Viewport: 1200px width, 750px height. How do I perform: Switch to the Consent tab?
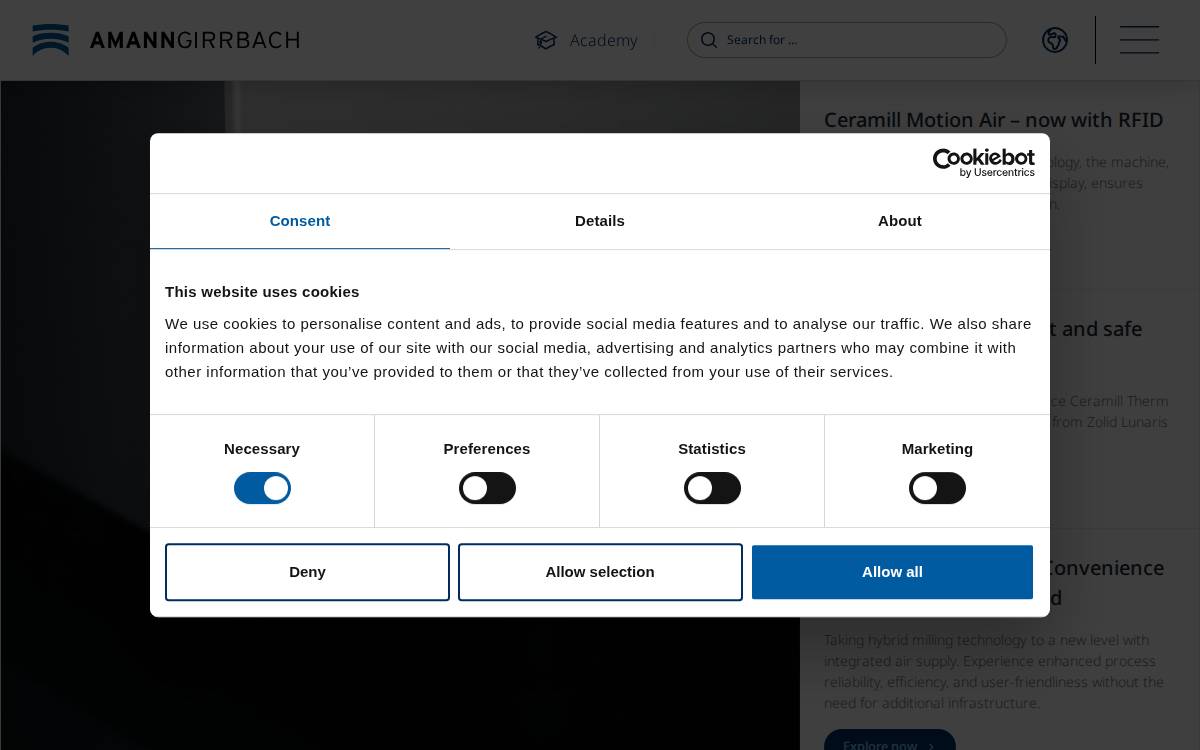pyautogui.click(x=300, y=221)
